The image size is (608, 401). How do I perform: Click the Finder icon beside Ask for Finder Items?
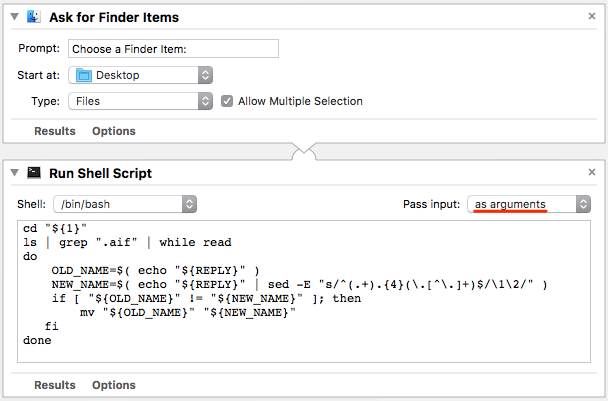(x=34, y=17)
